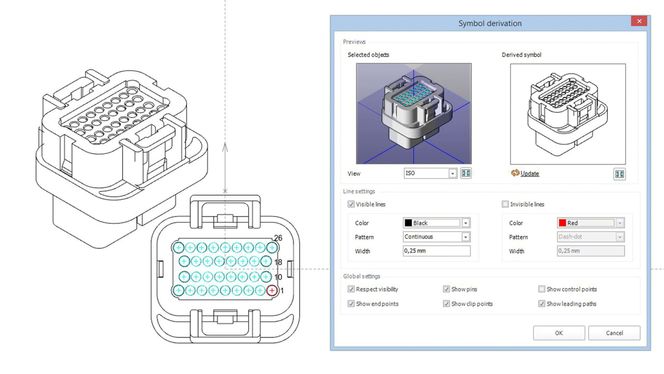
Task: Open the visible lines Black color dropdown
Action: [437, 223]
